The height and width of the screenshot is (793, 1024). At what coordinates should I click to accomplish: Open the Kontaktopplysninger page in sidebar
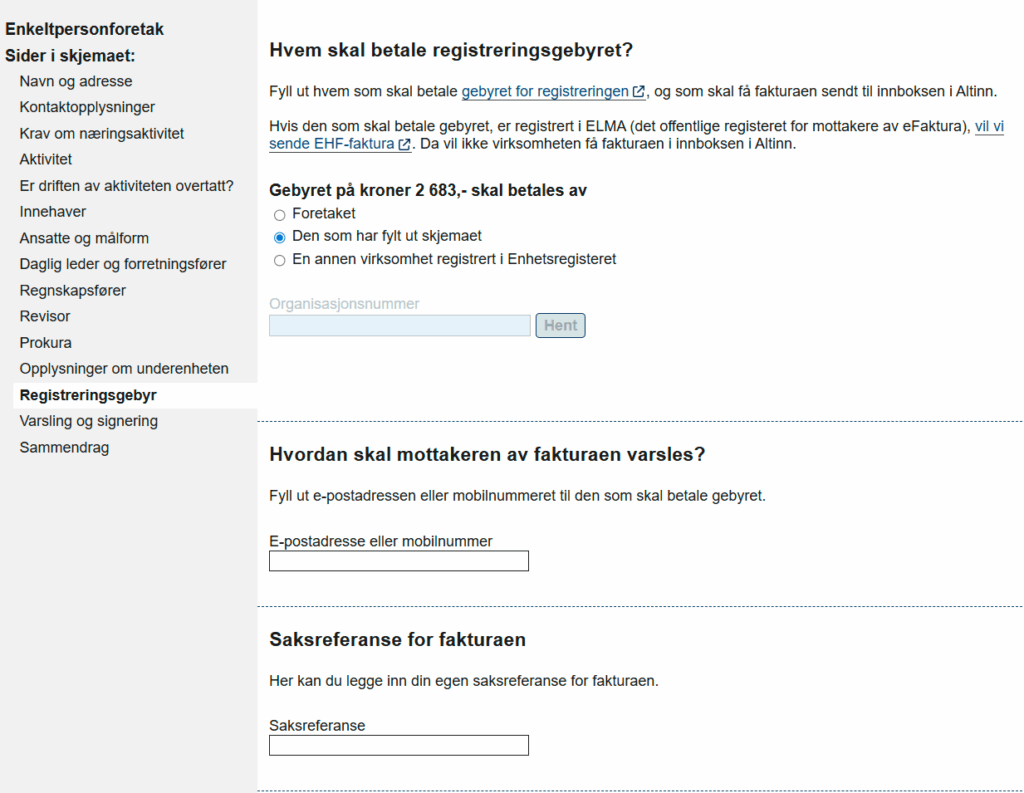pos(87,107)
